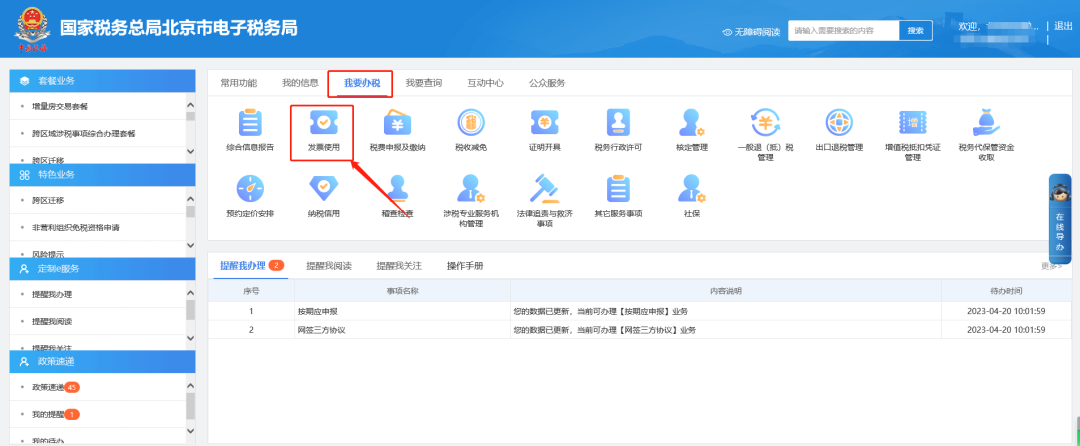
Task: Click the 综合信息报告 icon
Action: 249,124
